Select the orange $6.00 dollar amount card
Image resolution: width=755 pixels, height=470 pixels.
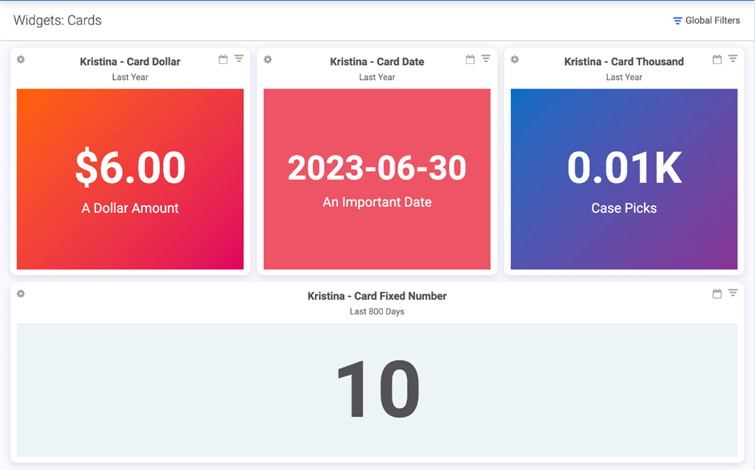(130, 179)
